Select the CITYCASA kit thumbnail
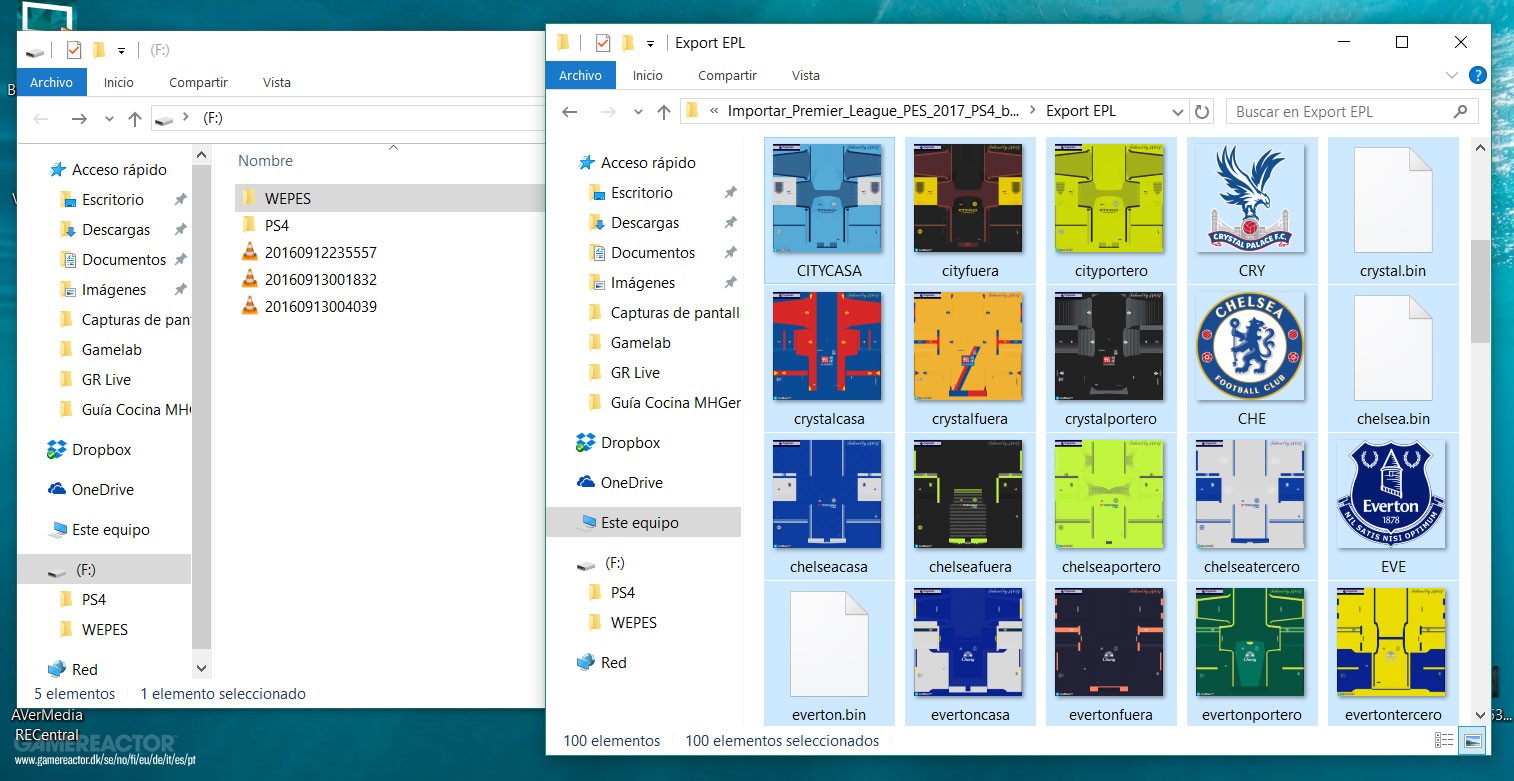Image resolution: width=1514 pixels, height=781 pixels. (x=827, y=199)
